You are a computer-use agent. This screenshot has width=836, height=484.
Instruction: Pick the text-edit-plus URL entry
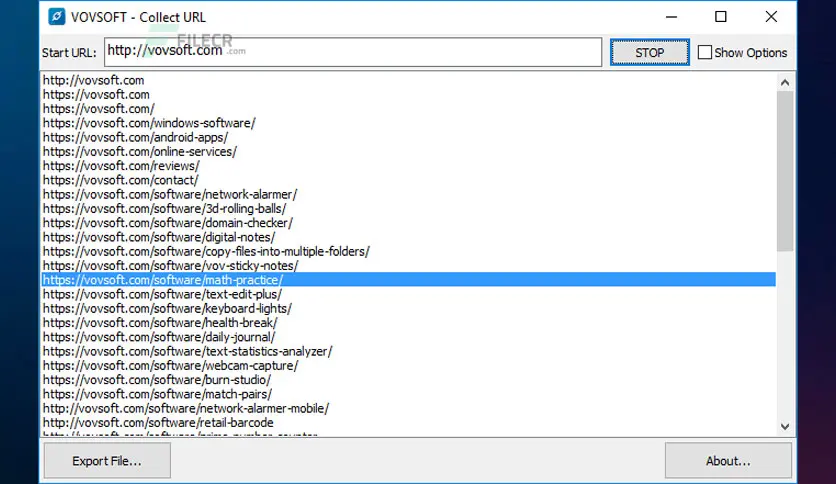[x=162, y=295]
